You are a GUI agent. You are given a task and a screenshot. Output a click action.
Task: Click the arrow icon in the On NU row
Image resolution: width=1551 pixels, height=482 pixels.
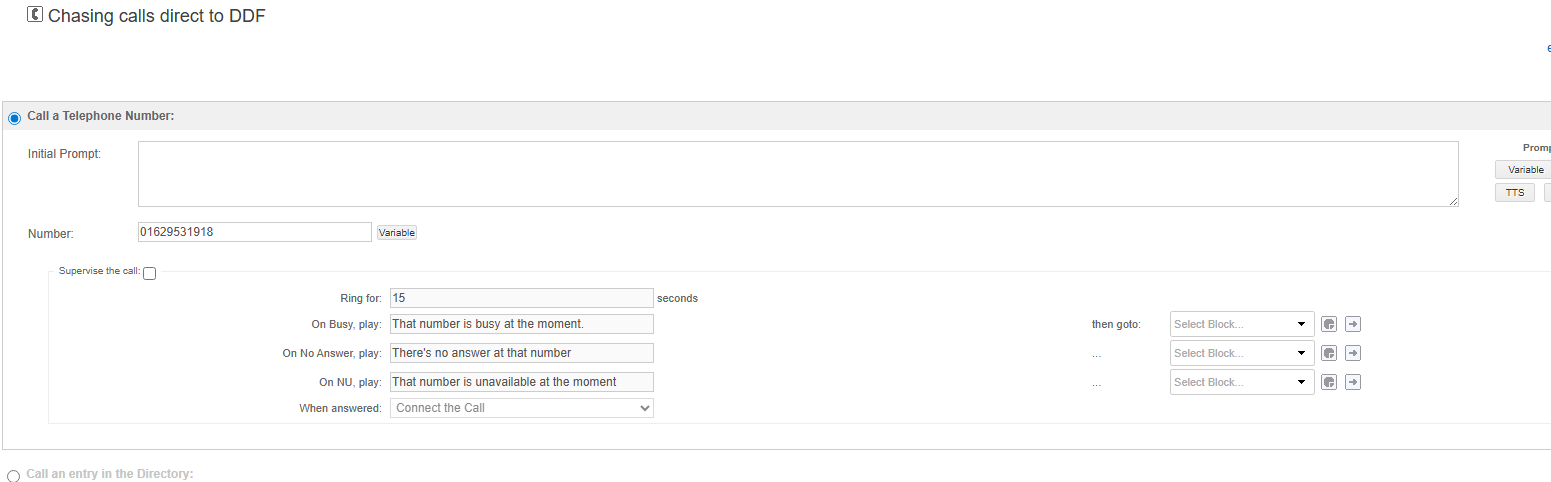click(1353, 382)
